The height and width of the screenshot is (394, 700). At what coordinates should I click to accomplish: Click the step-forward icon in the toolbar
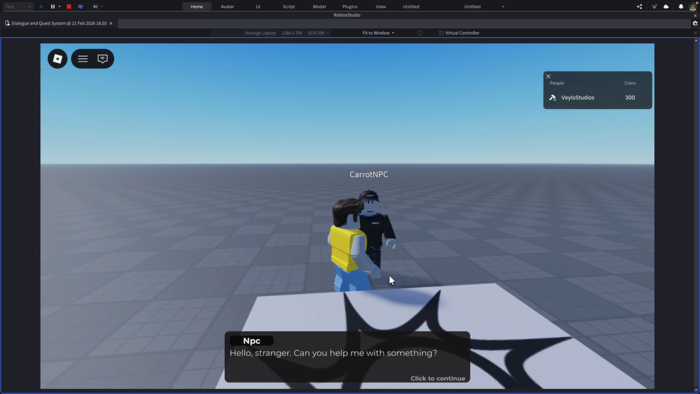pos(95,7)
